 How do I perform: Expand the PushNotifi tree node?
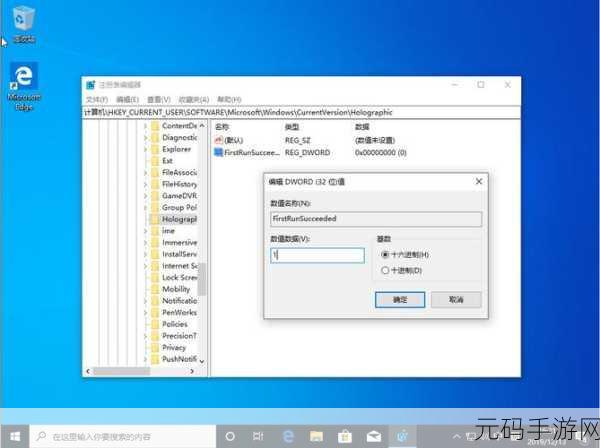click(x=145, y=359)
